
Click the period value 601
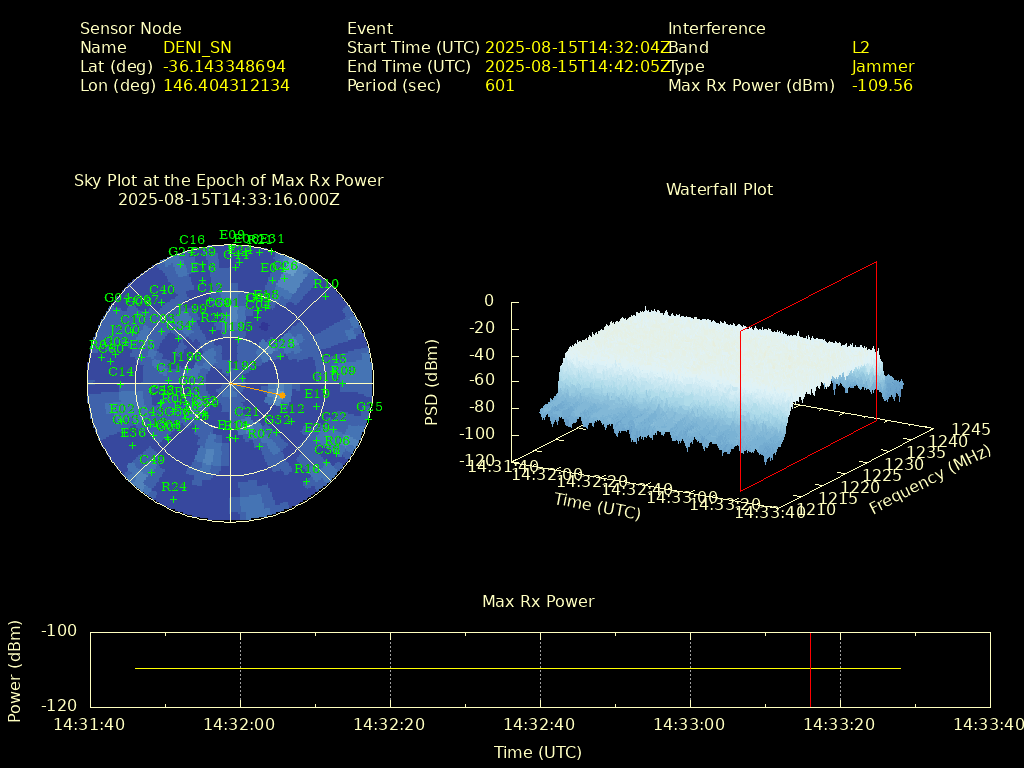coord(499,85)
